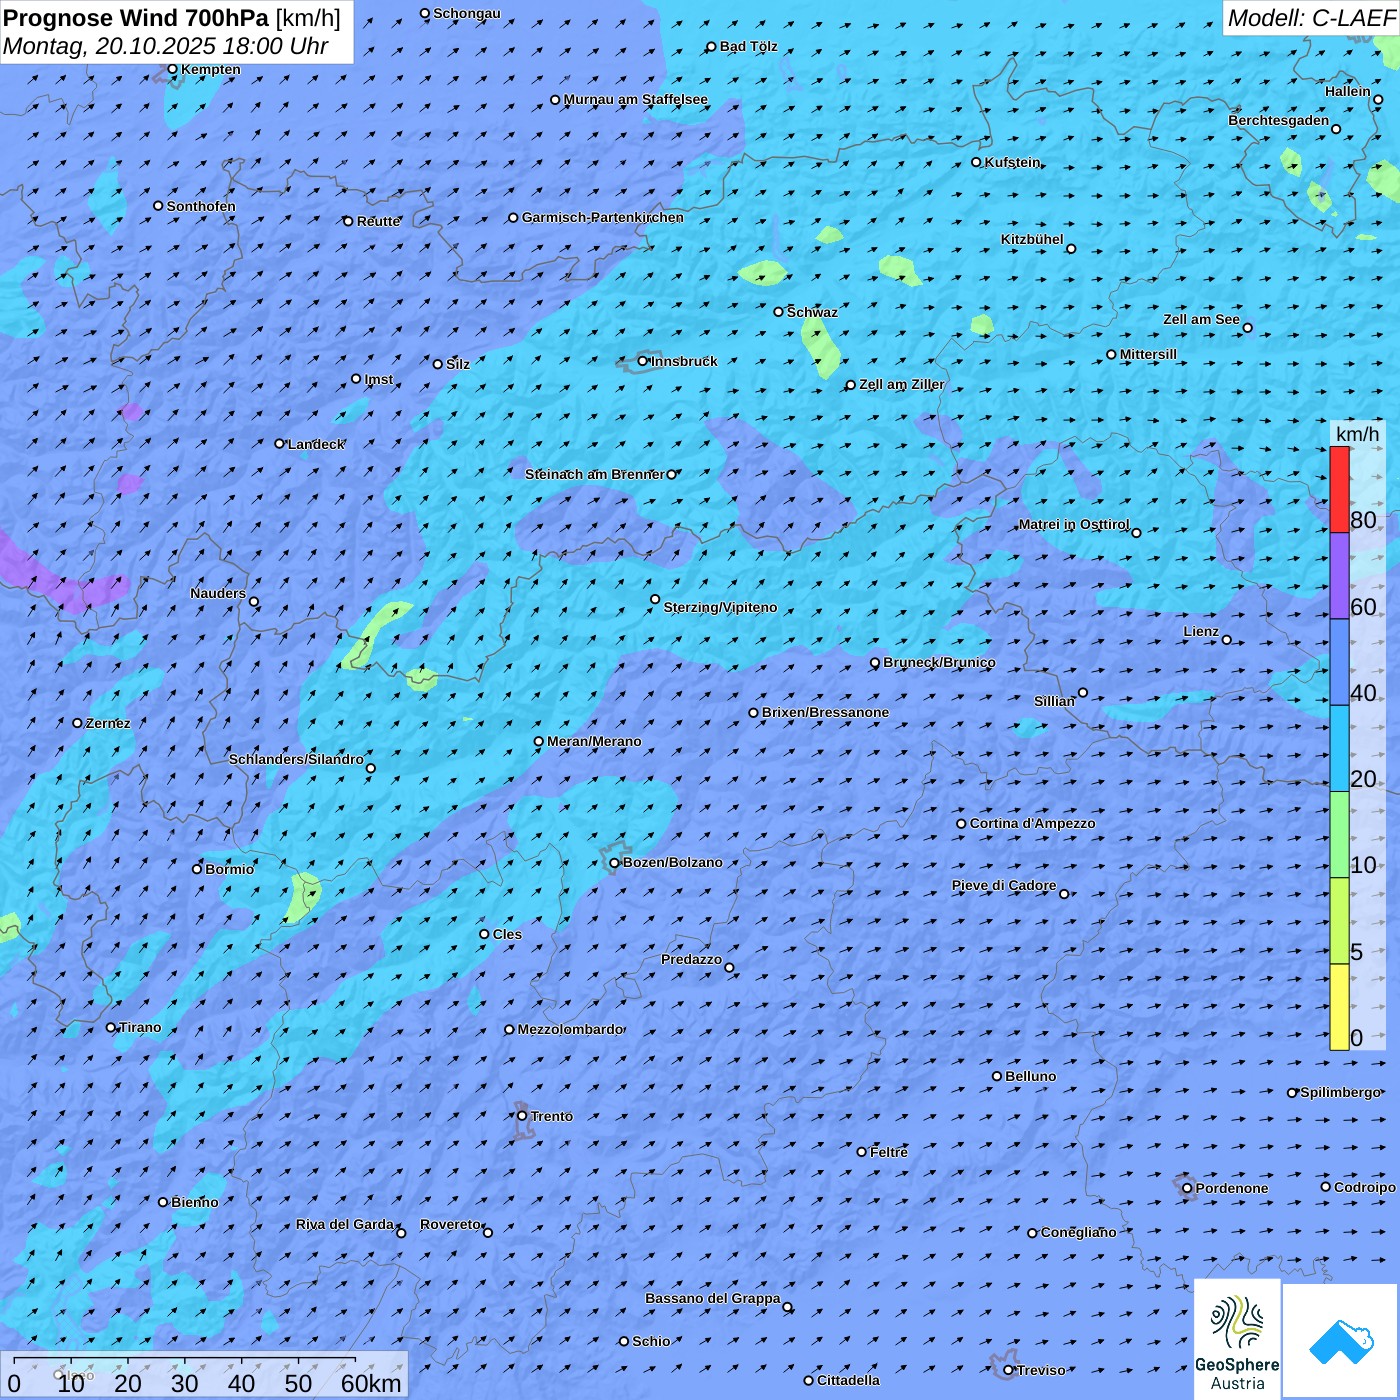Image resolution: width=1400 pixels, height=1400 pixels.
Task: Click the Innsbruck city label
Action: pos(684,361)
